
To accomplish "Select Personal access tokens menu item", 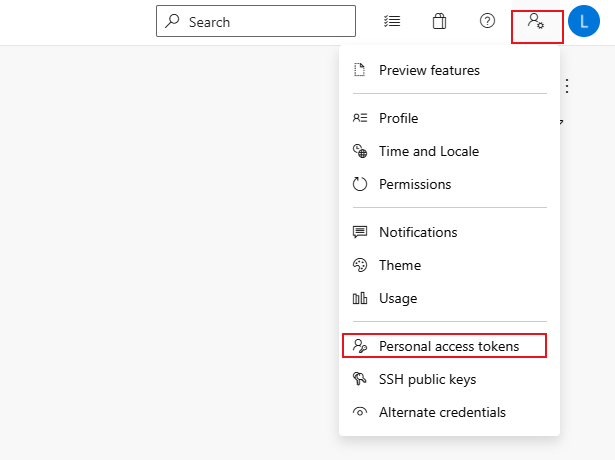I will pos(448,346).
